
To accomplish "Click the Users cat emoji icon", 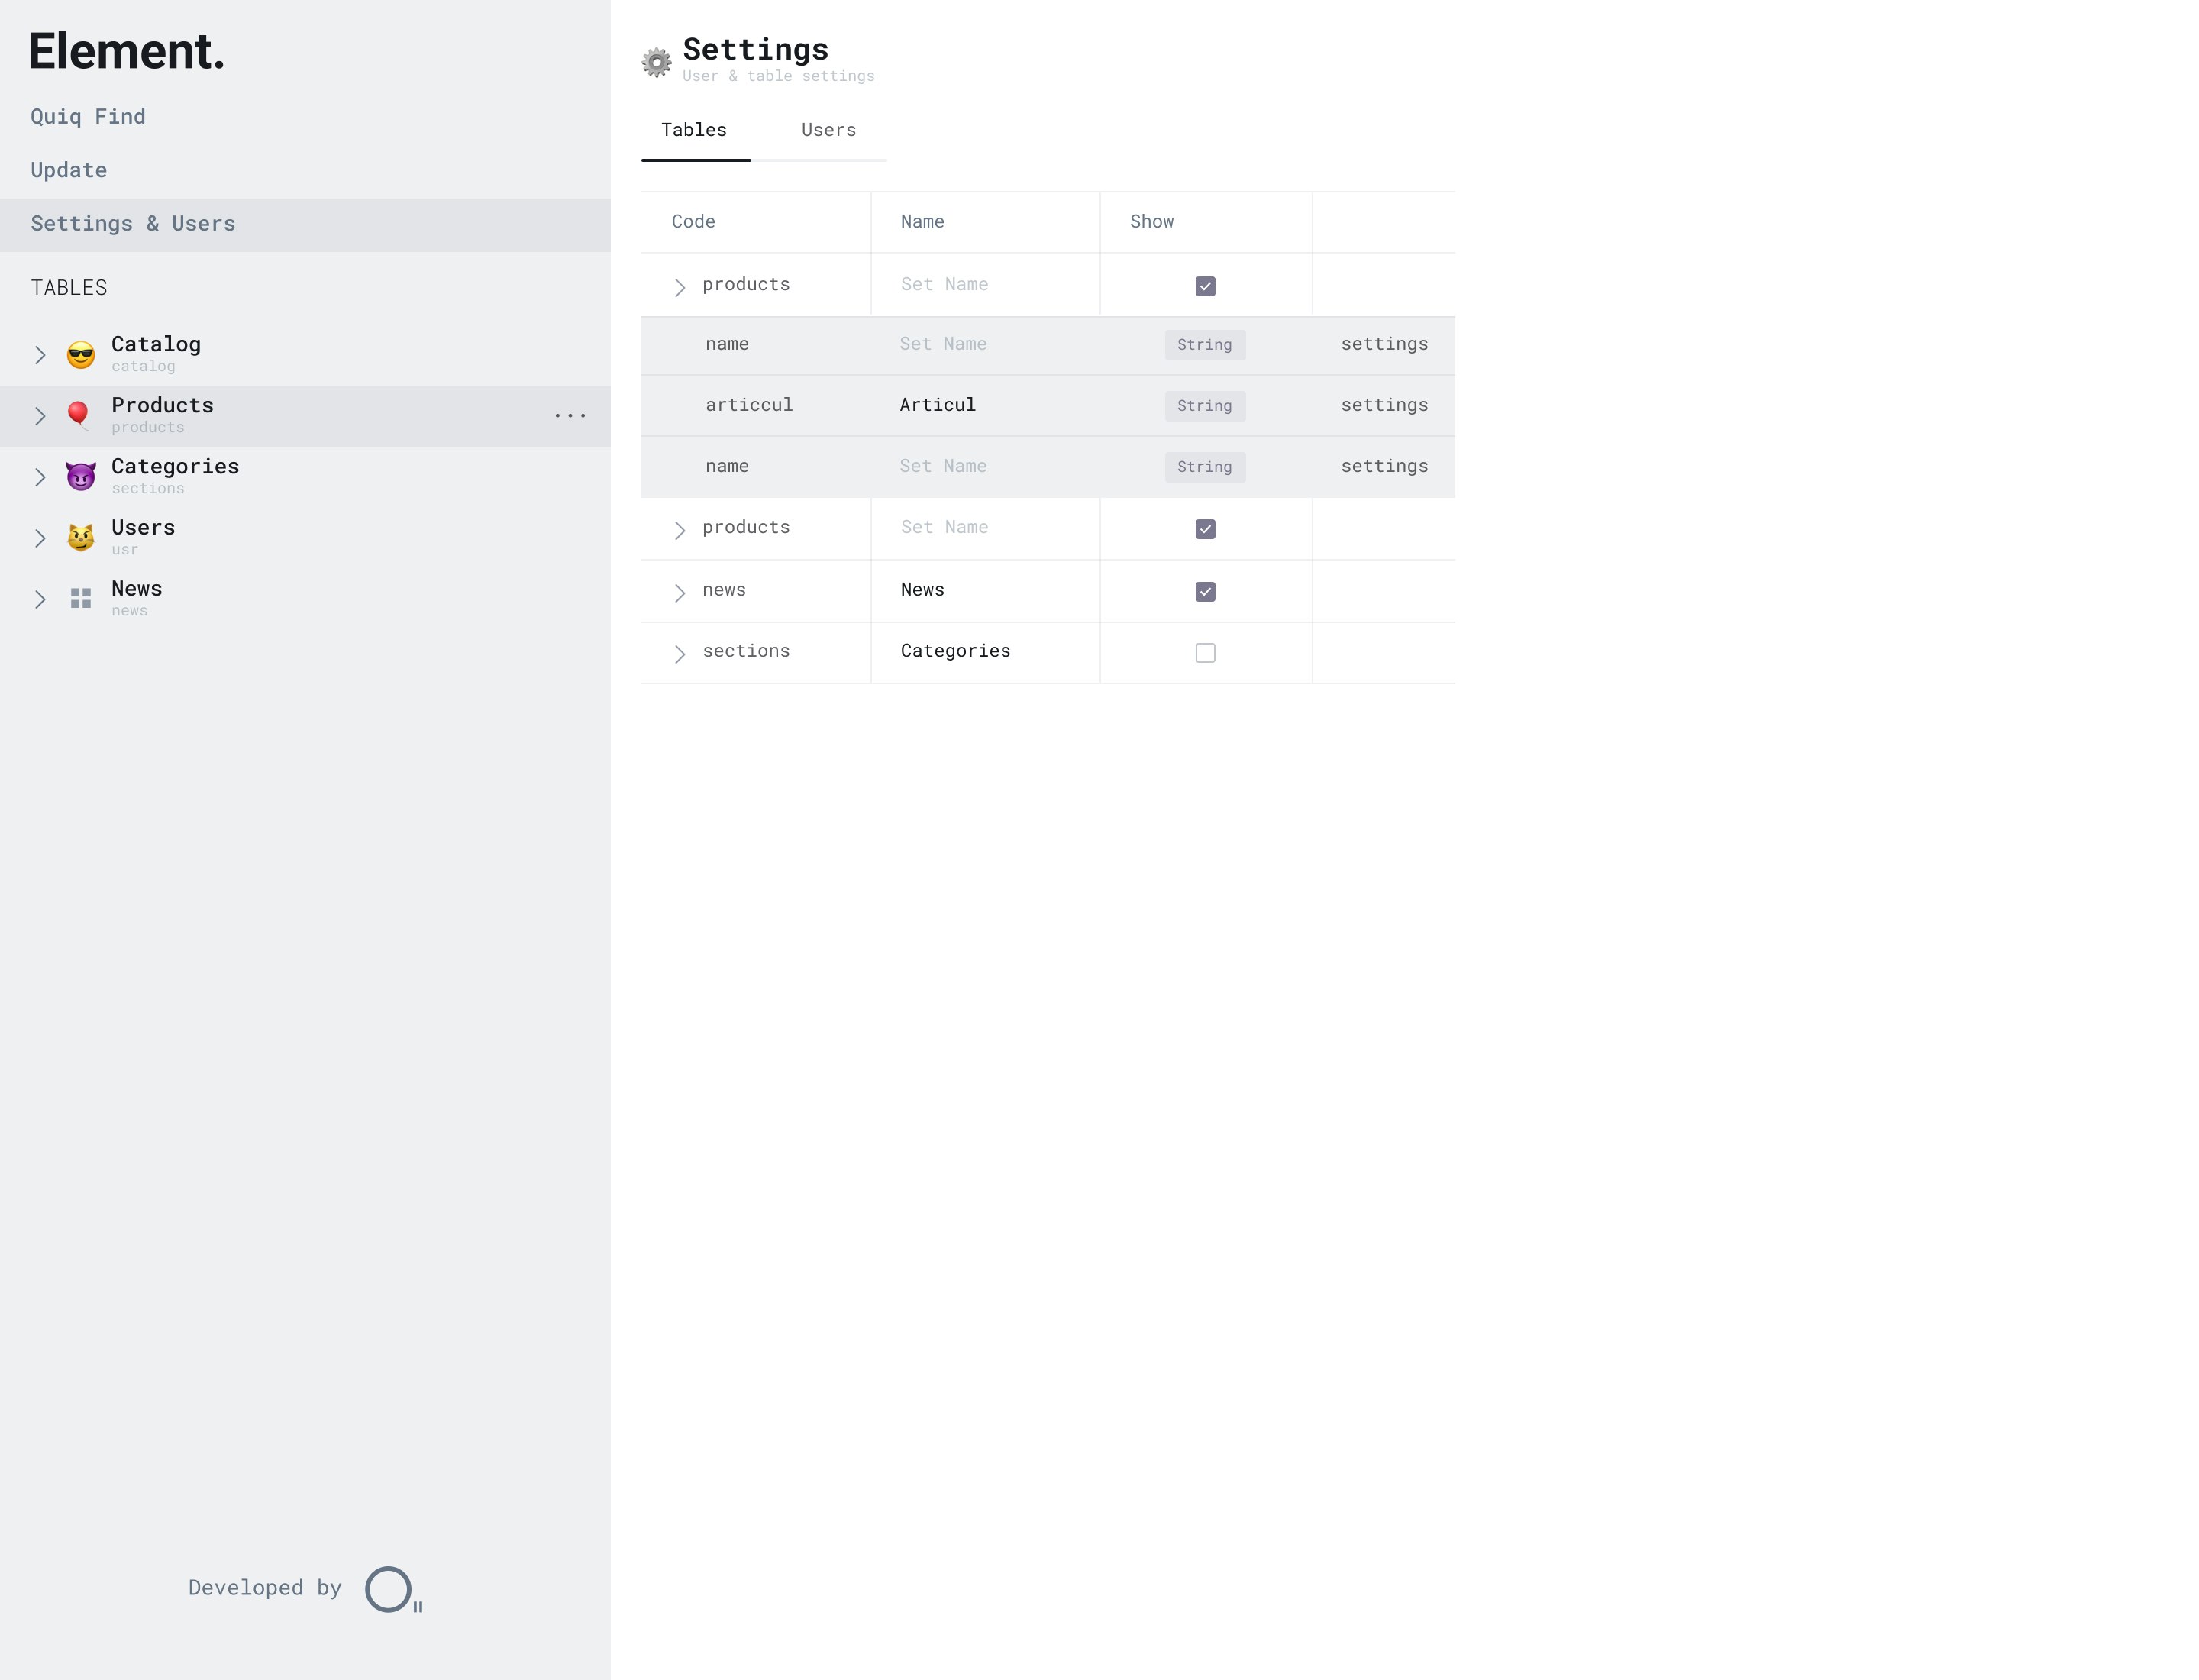I will click(81, 538).
